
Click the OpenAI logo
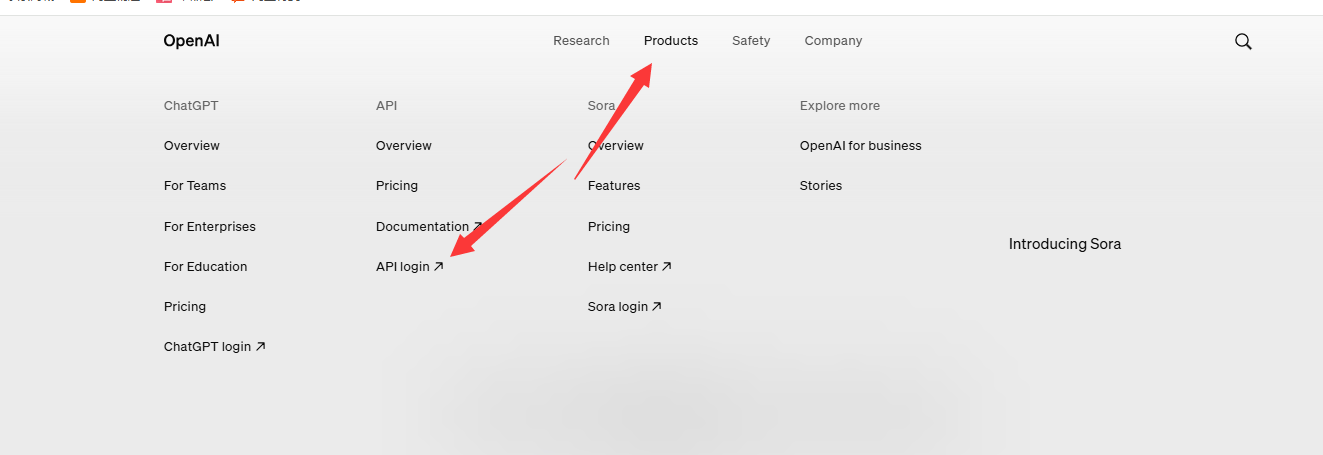point(191,41)
